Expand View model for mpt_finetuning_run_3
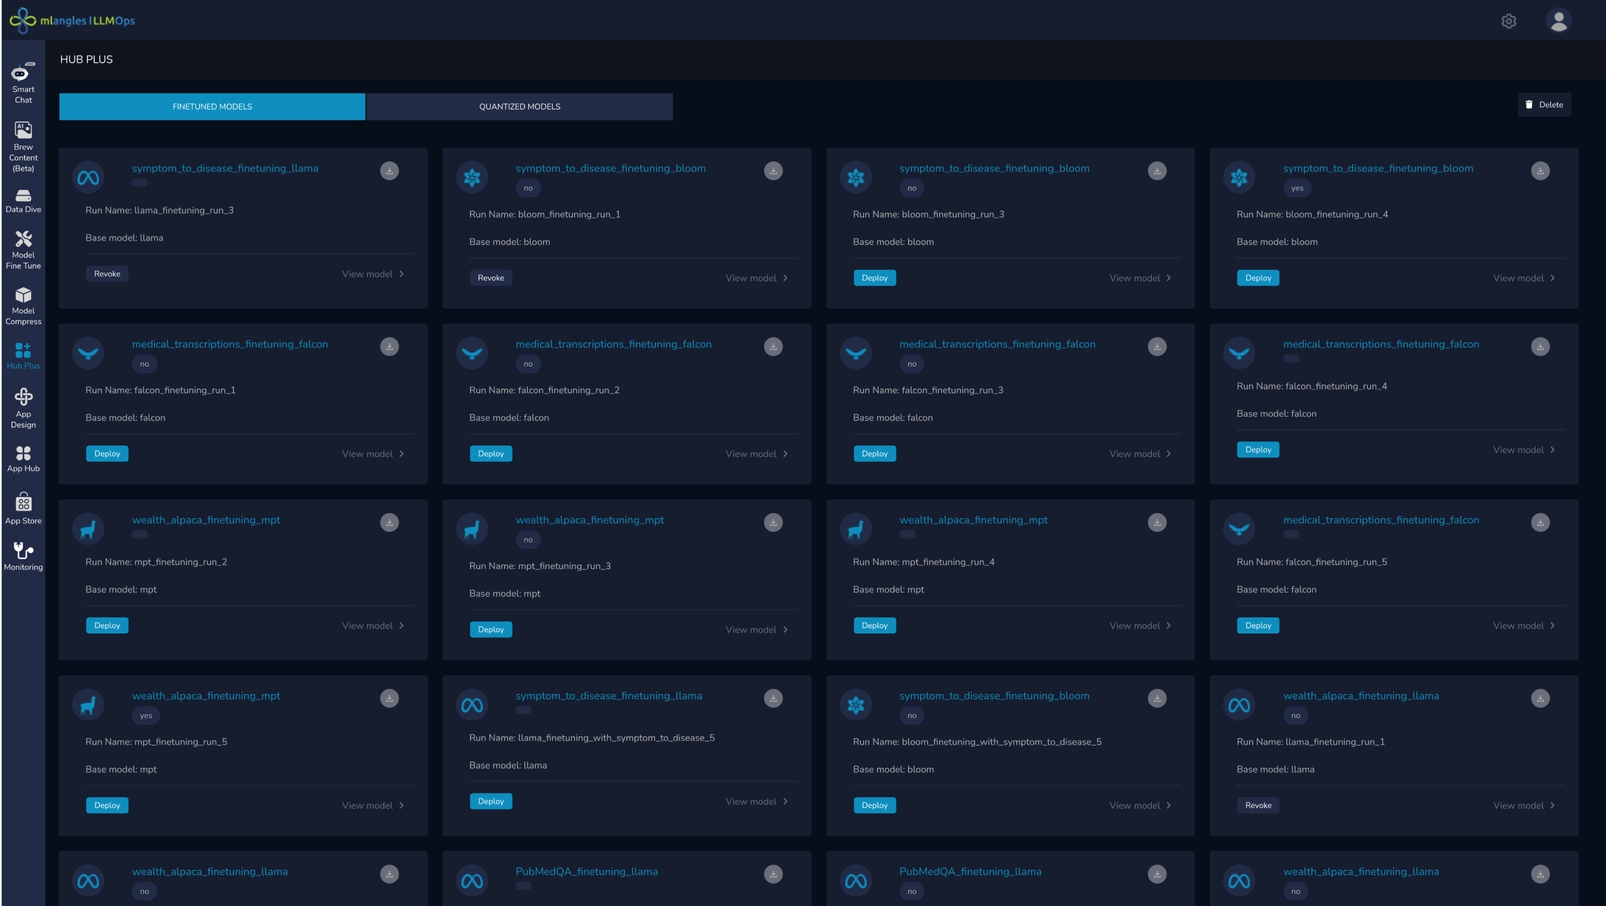The width and height of the screenshot is (1606, 906). [x=756, y=630]
